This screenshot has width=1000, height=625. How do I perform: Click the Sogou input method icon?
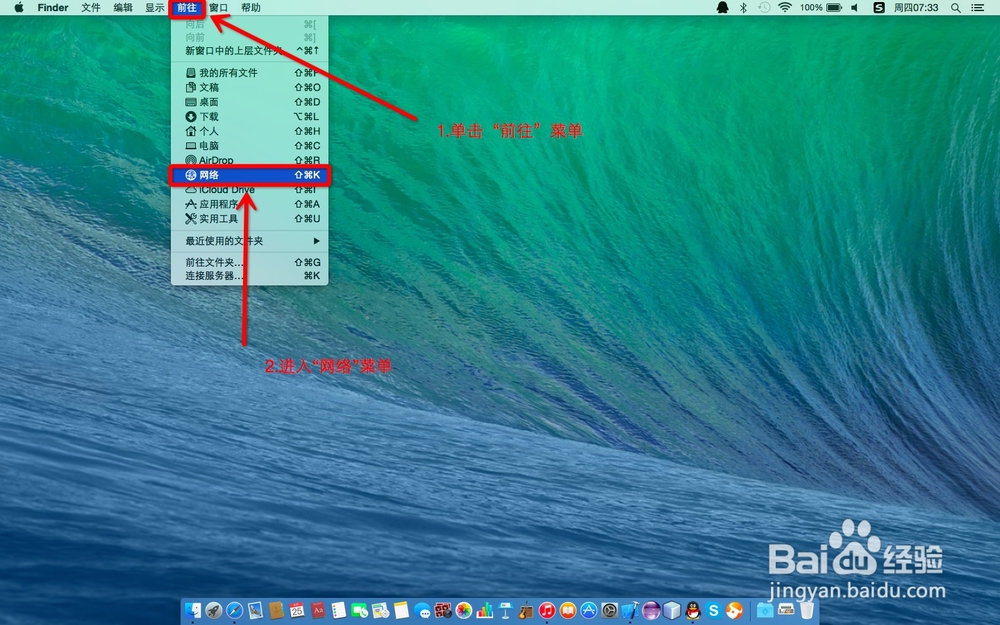point(879,8)
